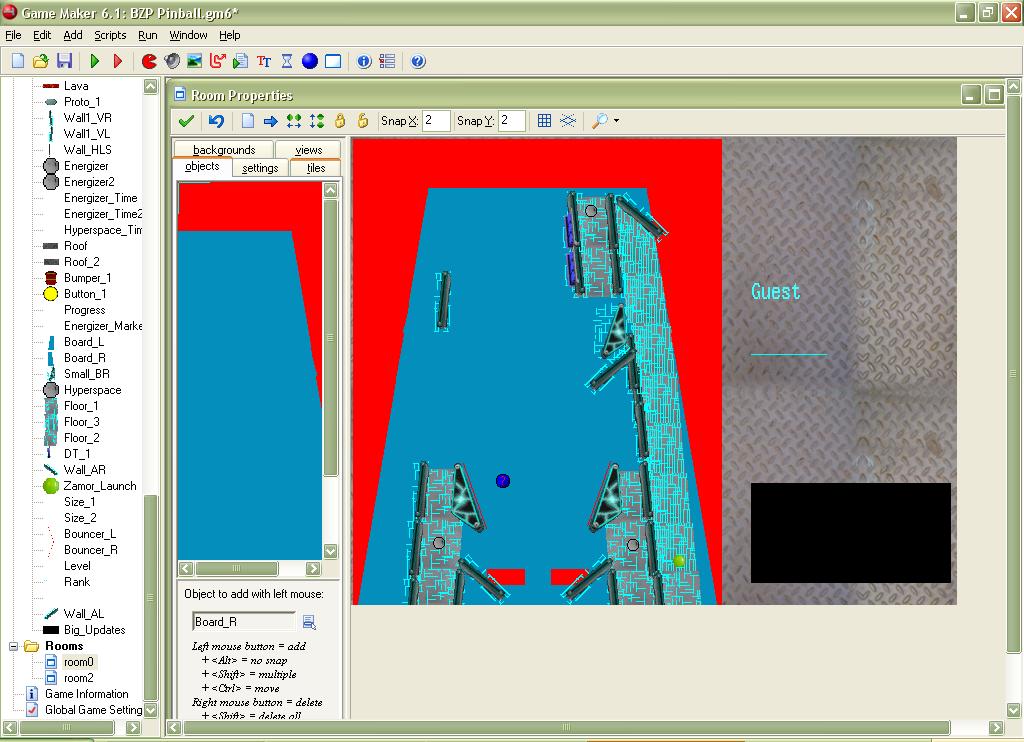The image size is (1024, 742).
Task: Select room0 in the resource tree
Action: [78, 662]
